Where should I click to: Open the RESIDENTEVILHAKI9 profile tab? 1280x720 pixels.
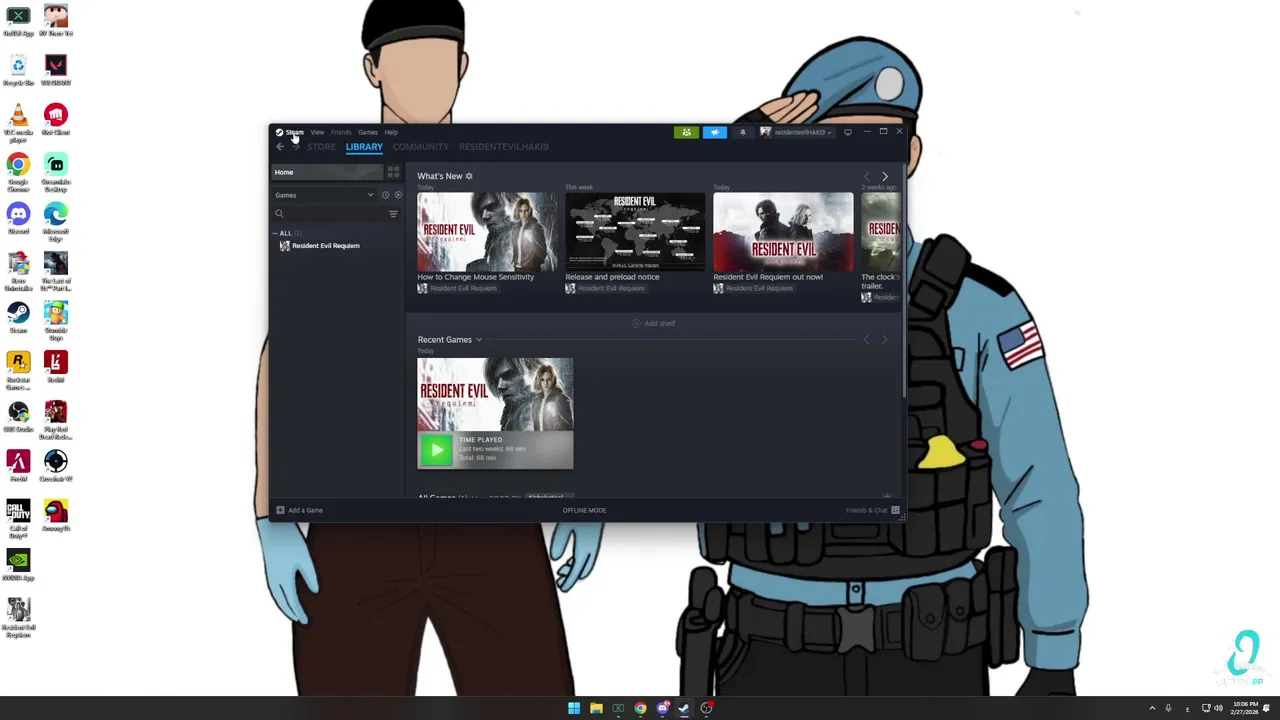click(x=503, y=147)
